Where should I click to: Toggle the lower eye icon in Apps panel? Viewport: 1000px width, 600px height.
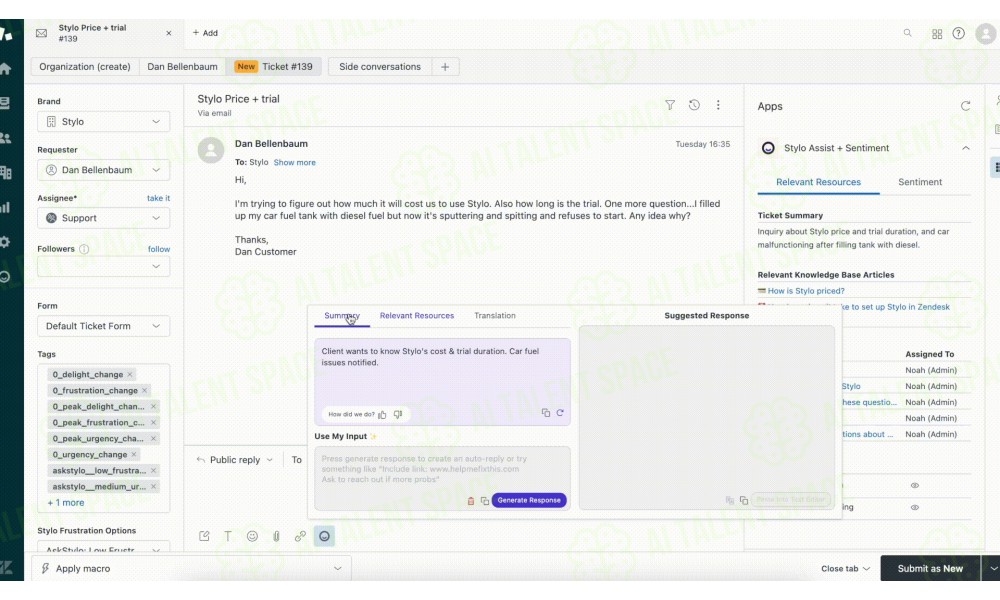(915, 508)
